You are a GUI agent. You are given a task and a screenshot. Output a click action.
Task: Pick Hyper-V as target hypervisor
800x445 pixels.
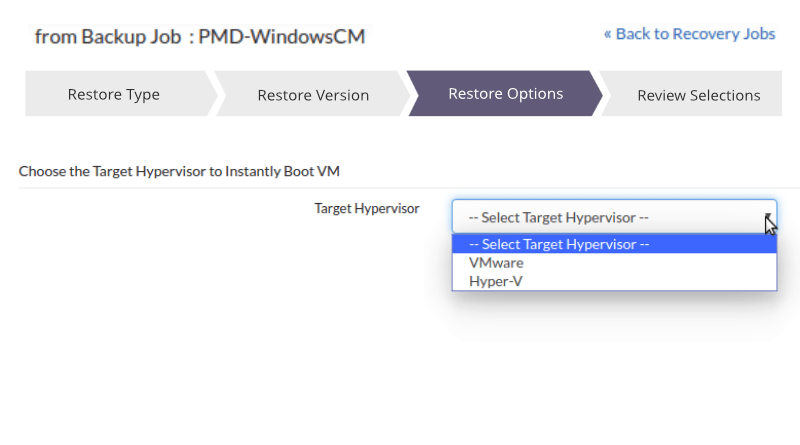(x=496, y=281)
